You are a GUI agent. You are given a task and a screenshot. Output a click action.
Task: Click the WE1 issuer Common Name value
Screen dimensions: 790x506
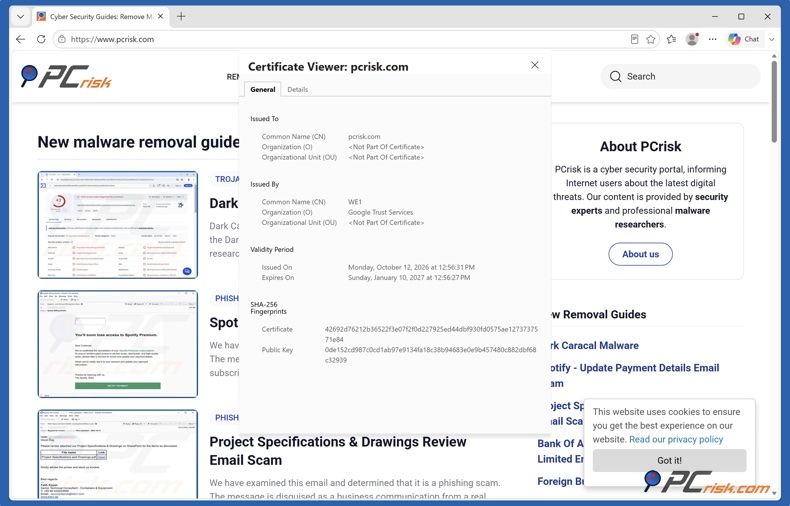tap(355, 202)
